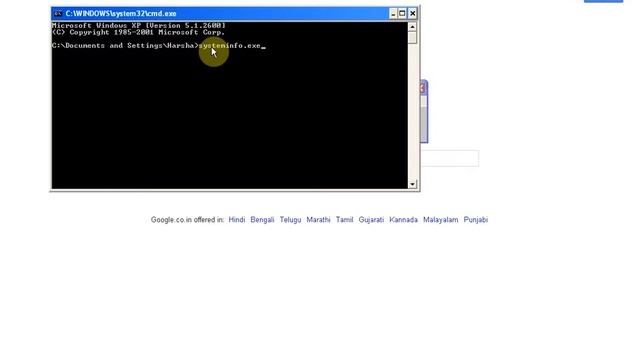Open the Telugu language link
The width and height of the screenshot is (640, 360).
[x=290, y=220]
